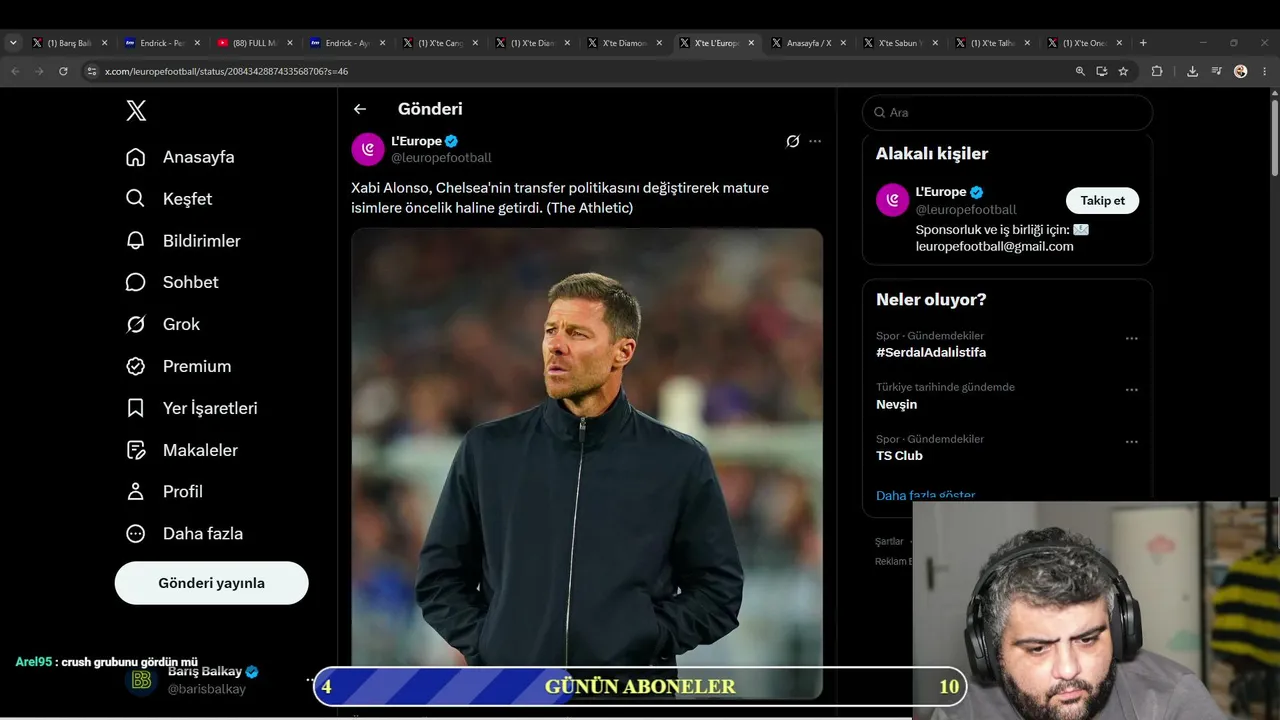Open Profil in the sidebar
This screenshot has height=720, width=1280.
164,492
